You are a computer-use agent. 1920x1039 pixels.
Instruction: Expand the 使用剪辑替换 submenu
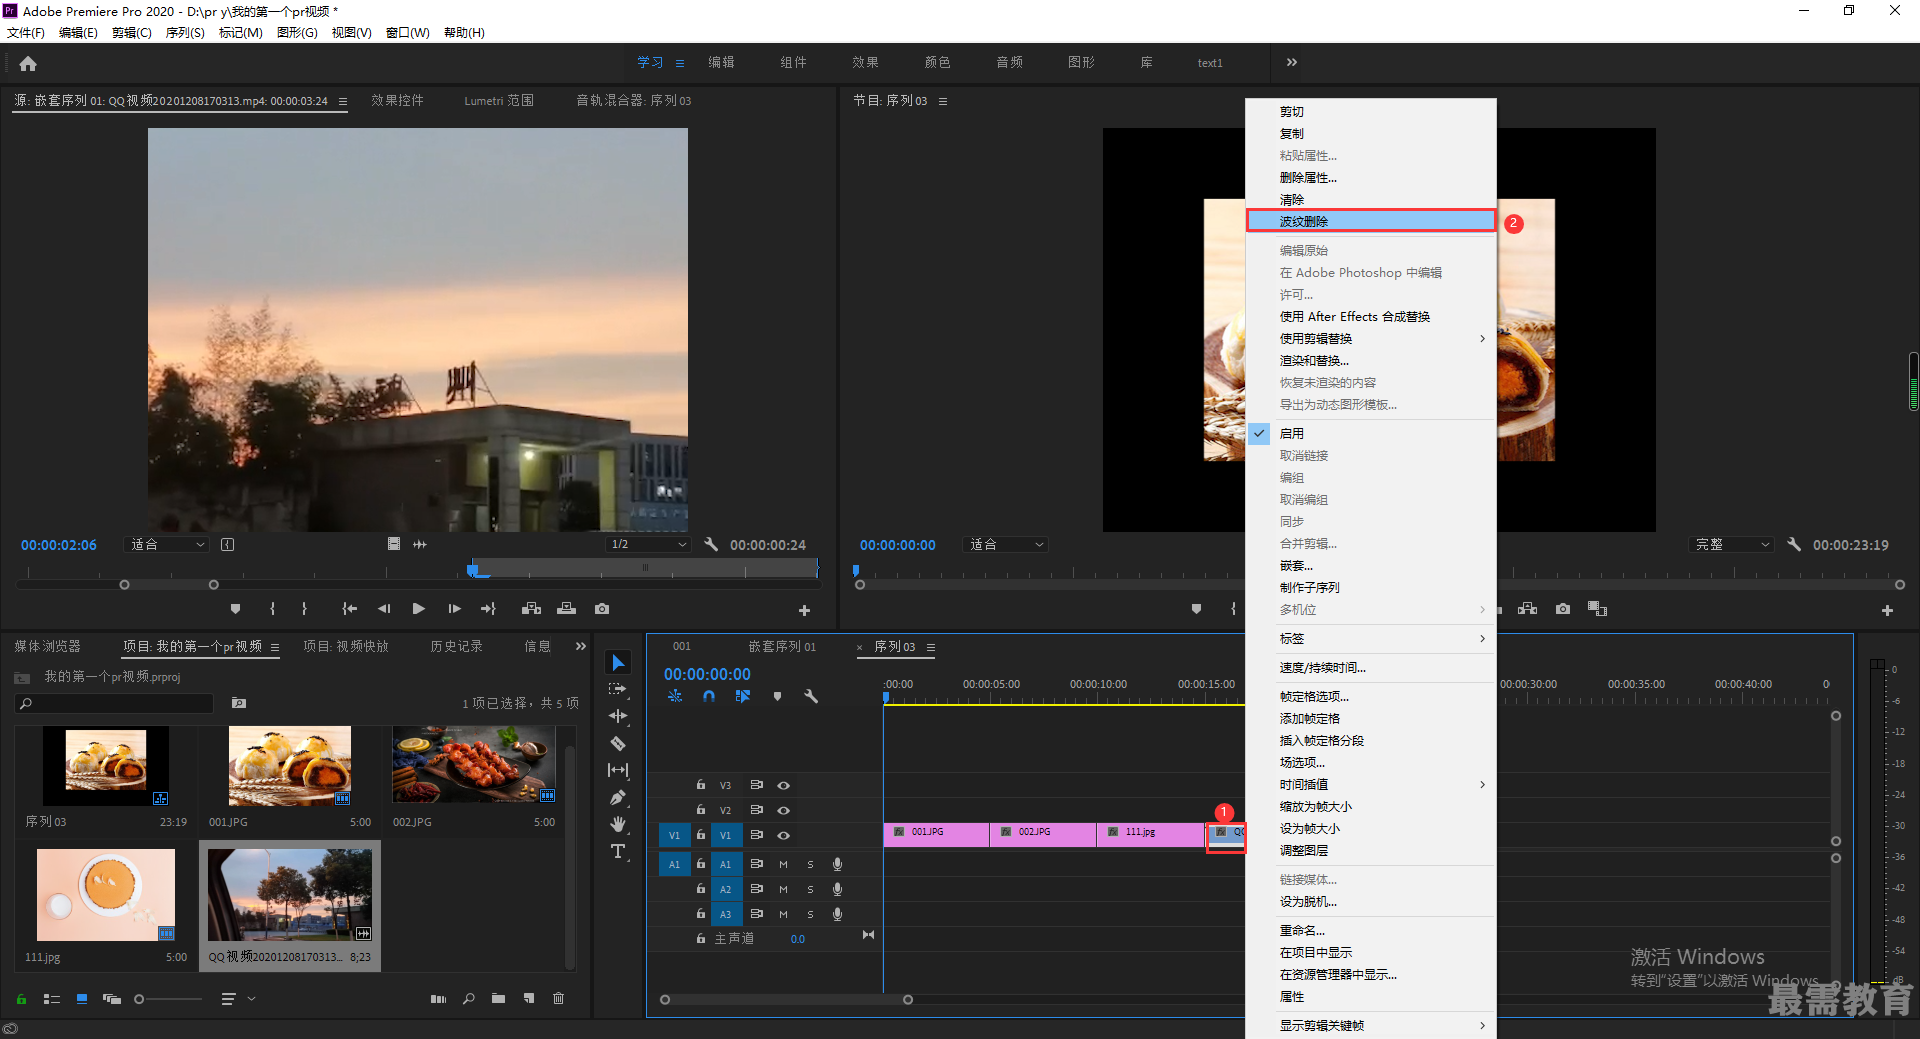pos(1371,338)
